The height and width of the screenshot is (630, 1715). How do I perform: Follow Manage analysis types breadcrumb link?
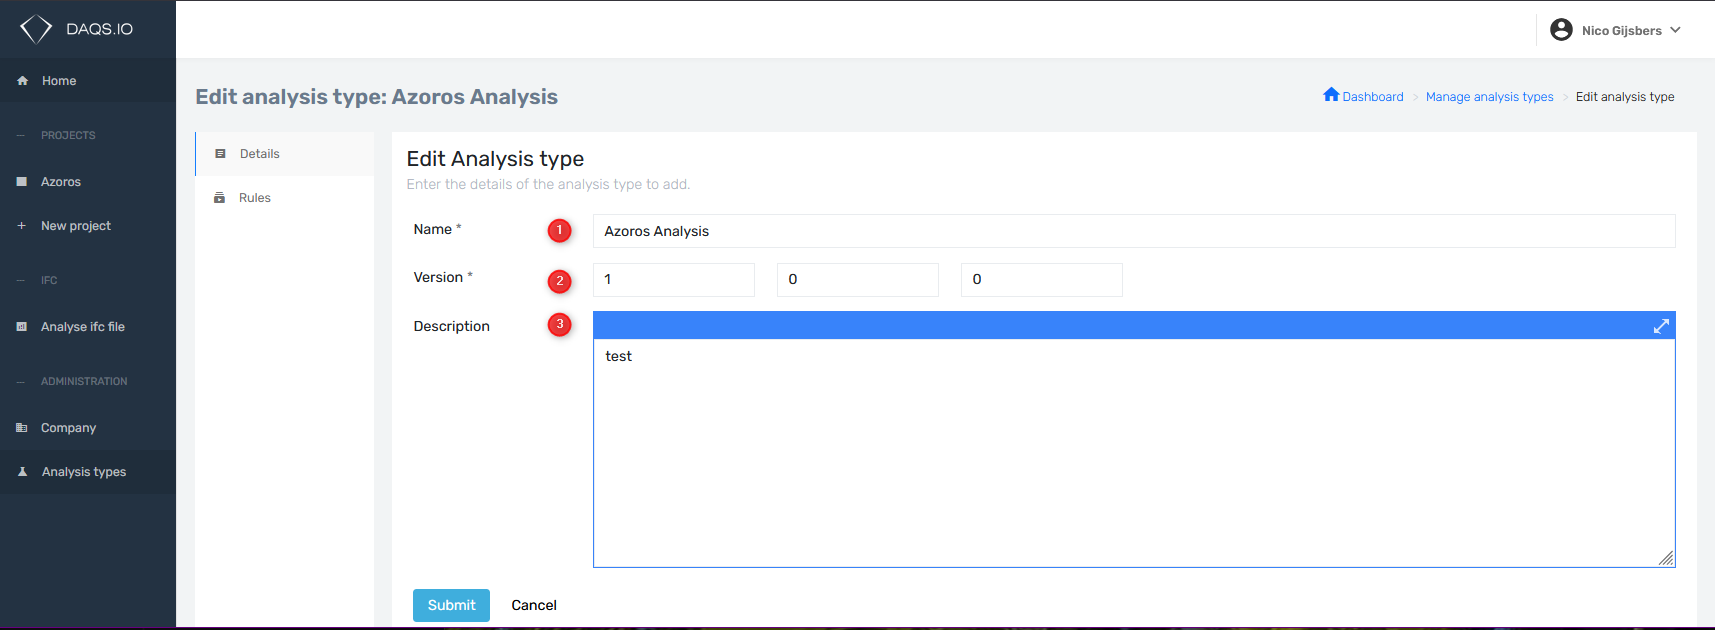[1489, 97]
